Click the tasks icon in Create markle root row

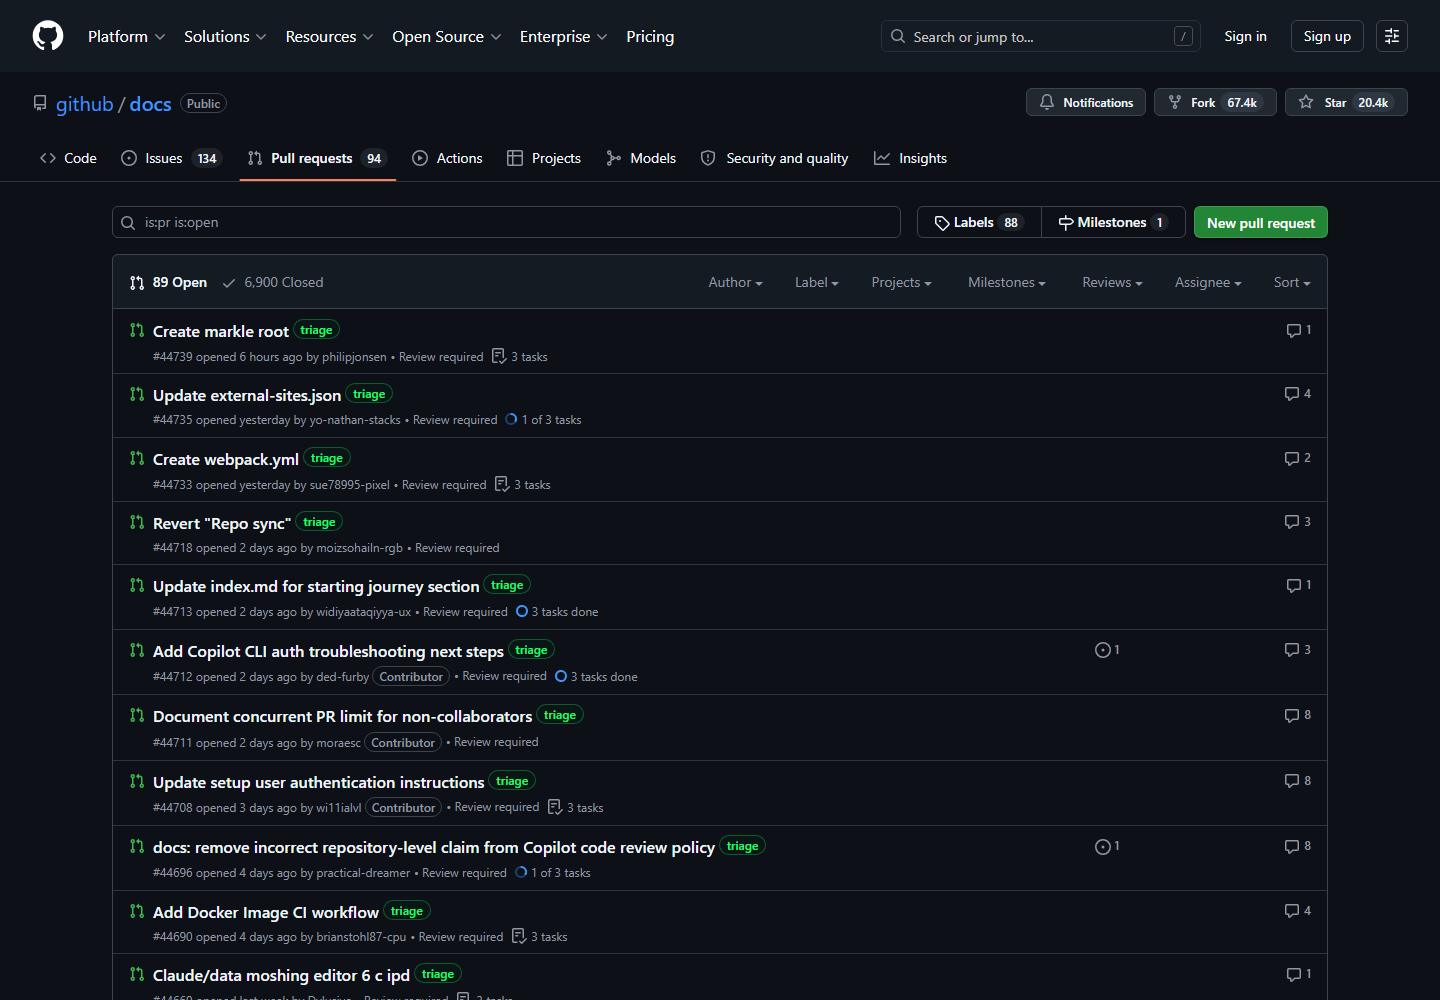(499, 356)
